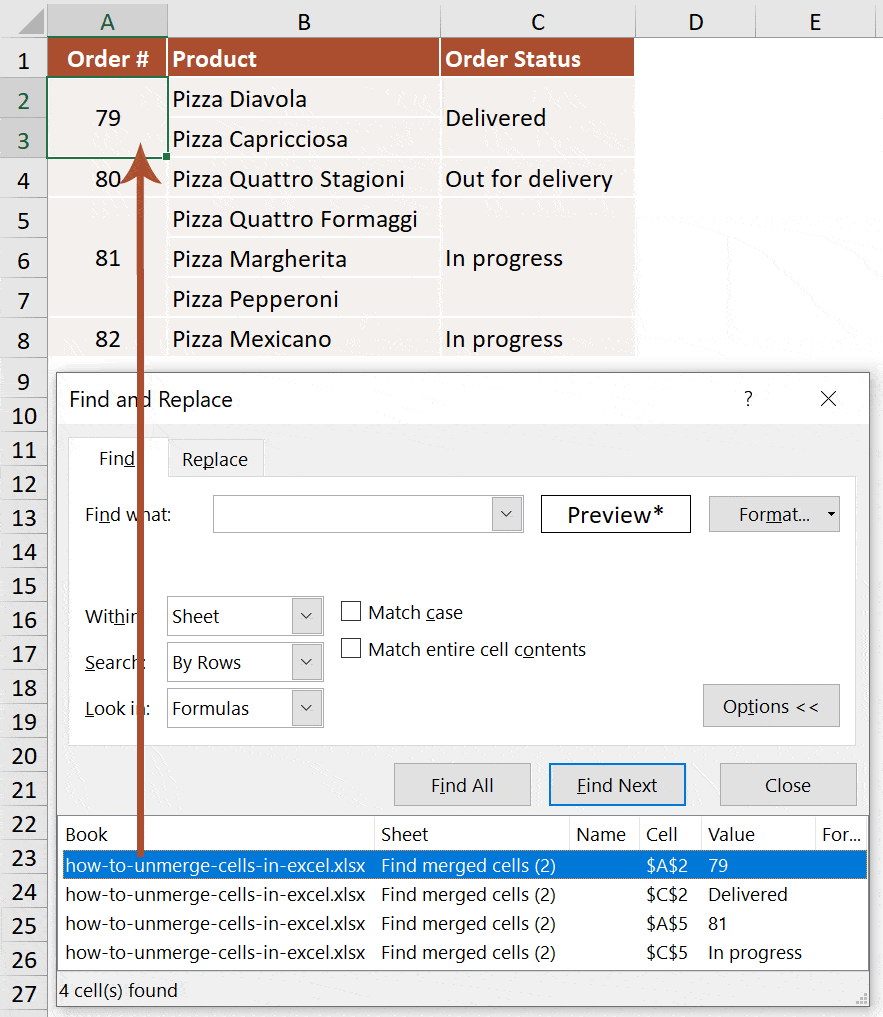Open the Within dropdown showing Sheet

point(307,616)
